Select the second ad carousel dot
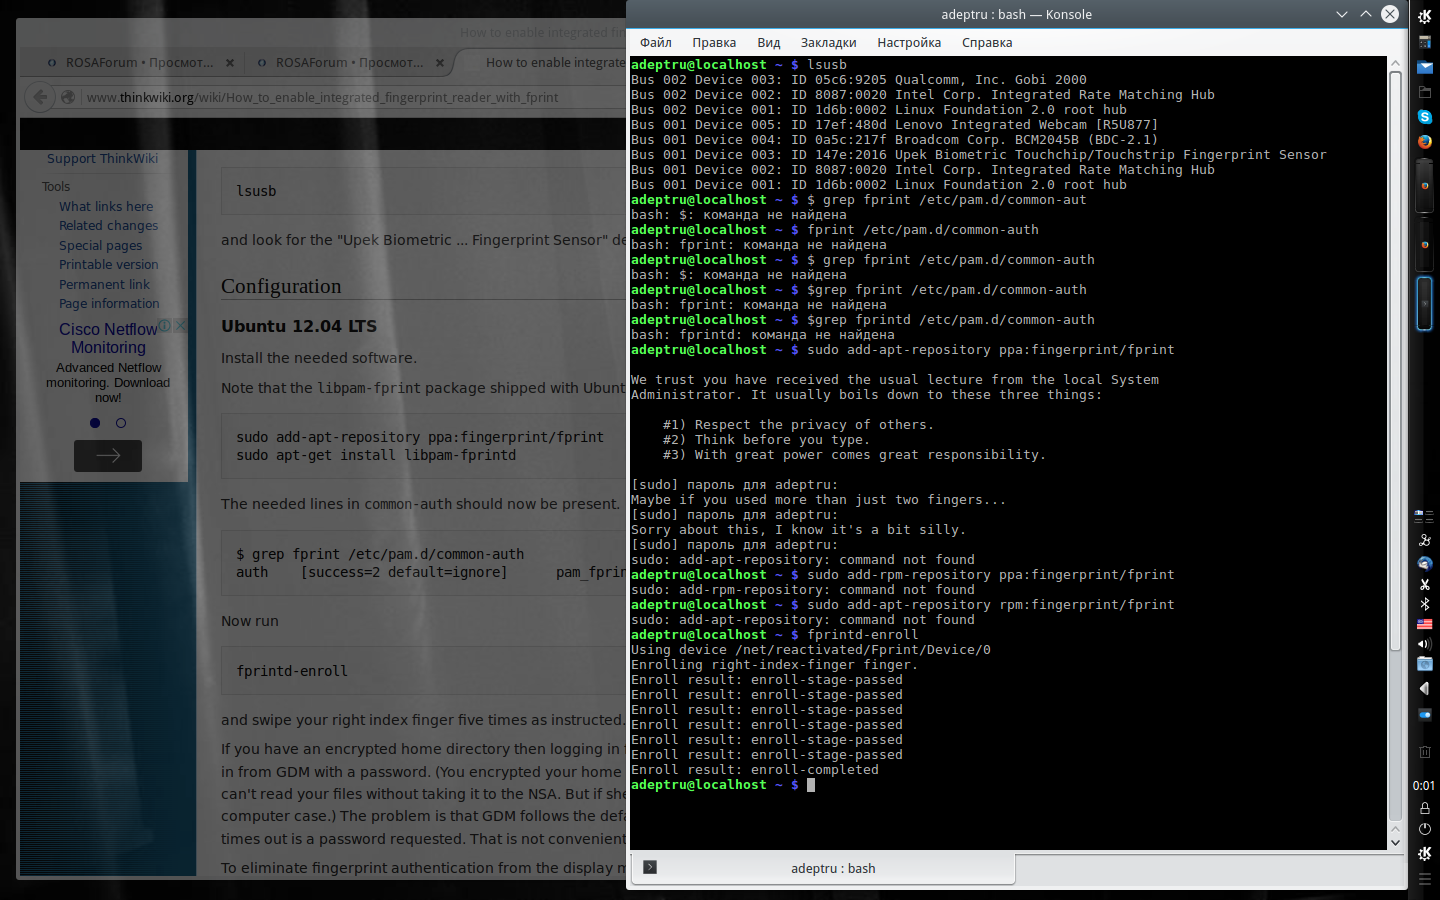The image size is (1440, 900). coord(121,423)
